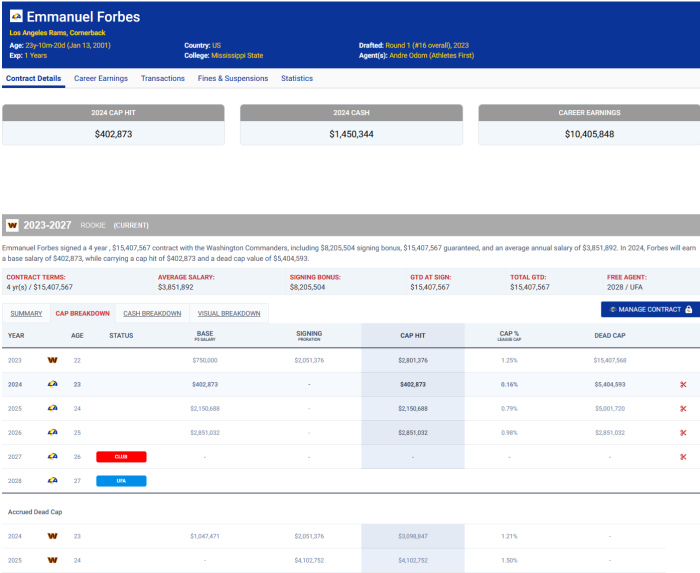Open the Career Earnings tab
This screenshot has height=573, width=700.
coord(101,79)
